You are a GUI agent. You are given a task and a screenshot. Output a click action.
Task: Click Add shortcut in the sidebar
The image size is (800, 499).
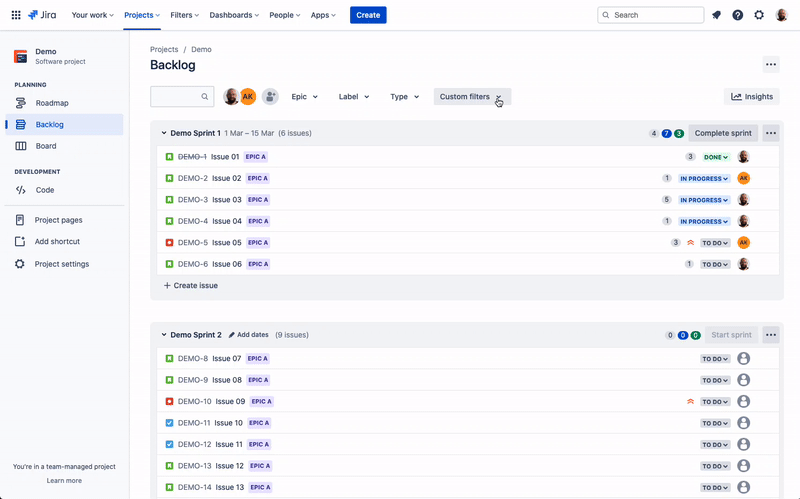pos(64,241)
